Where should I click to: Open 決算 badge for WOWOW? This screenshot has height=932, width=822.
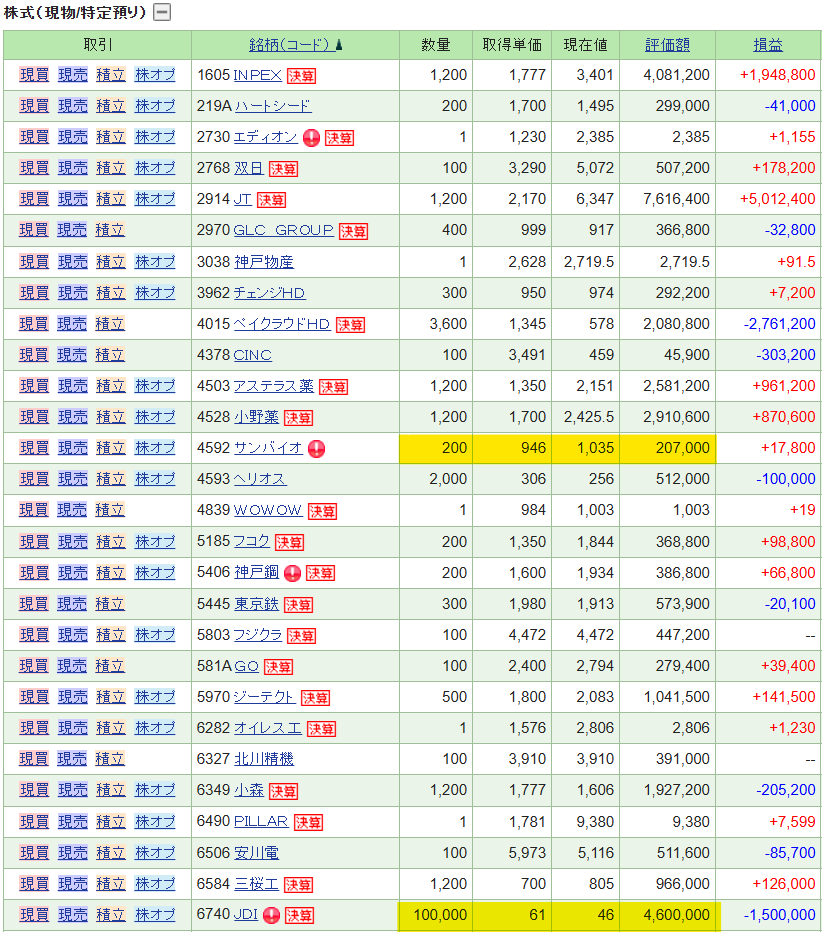click(323, 511)
